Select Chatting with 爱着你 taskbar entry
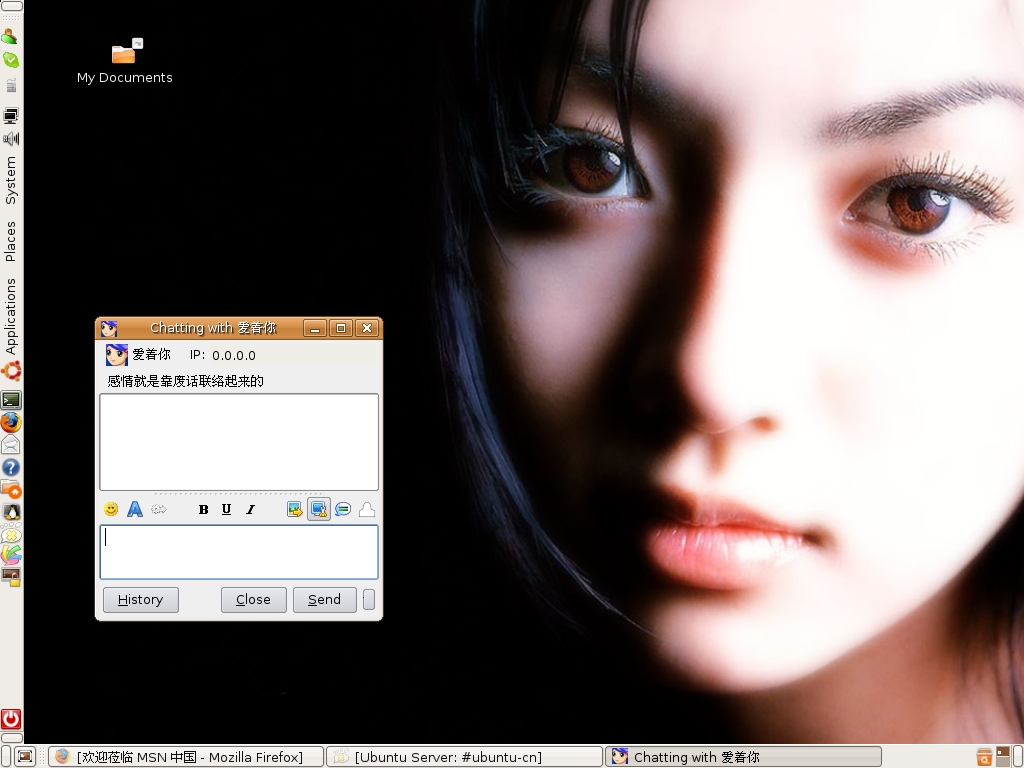The image size is (1024, 768). point(743,757)
